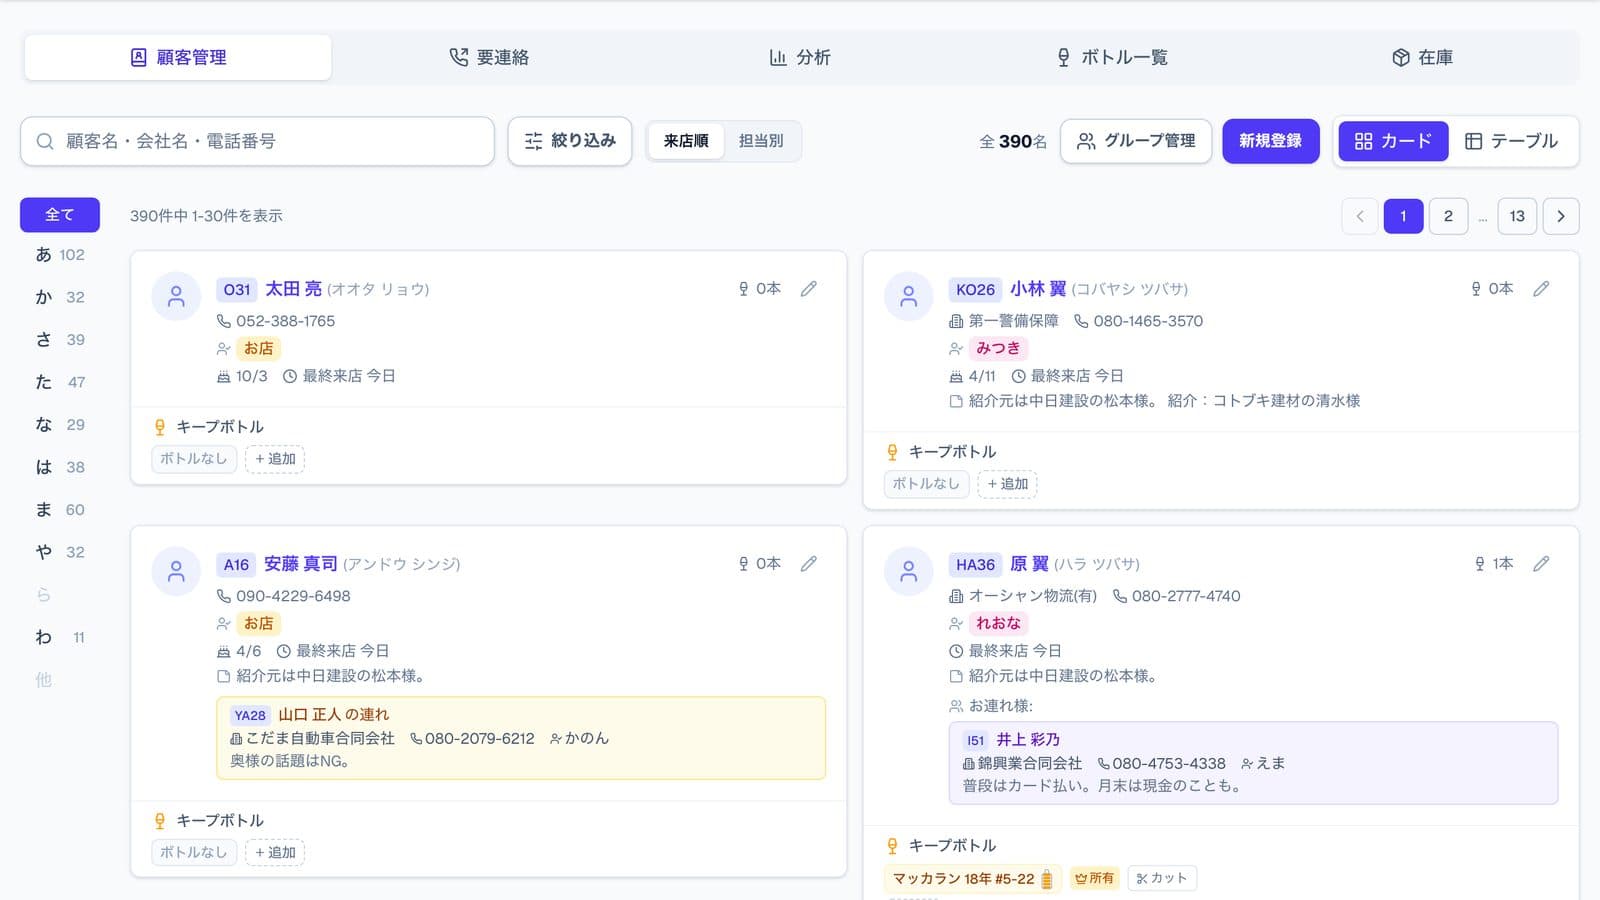This screenshot has height=900, width=1600.
Task: Go to the ボトル一覧 tab
Action: [x=1112, y=57]
